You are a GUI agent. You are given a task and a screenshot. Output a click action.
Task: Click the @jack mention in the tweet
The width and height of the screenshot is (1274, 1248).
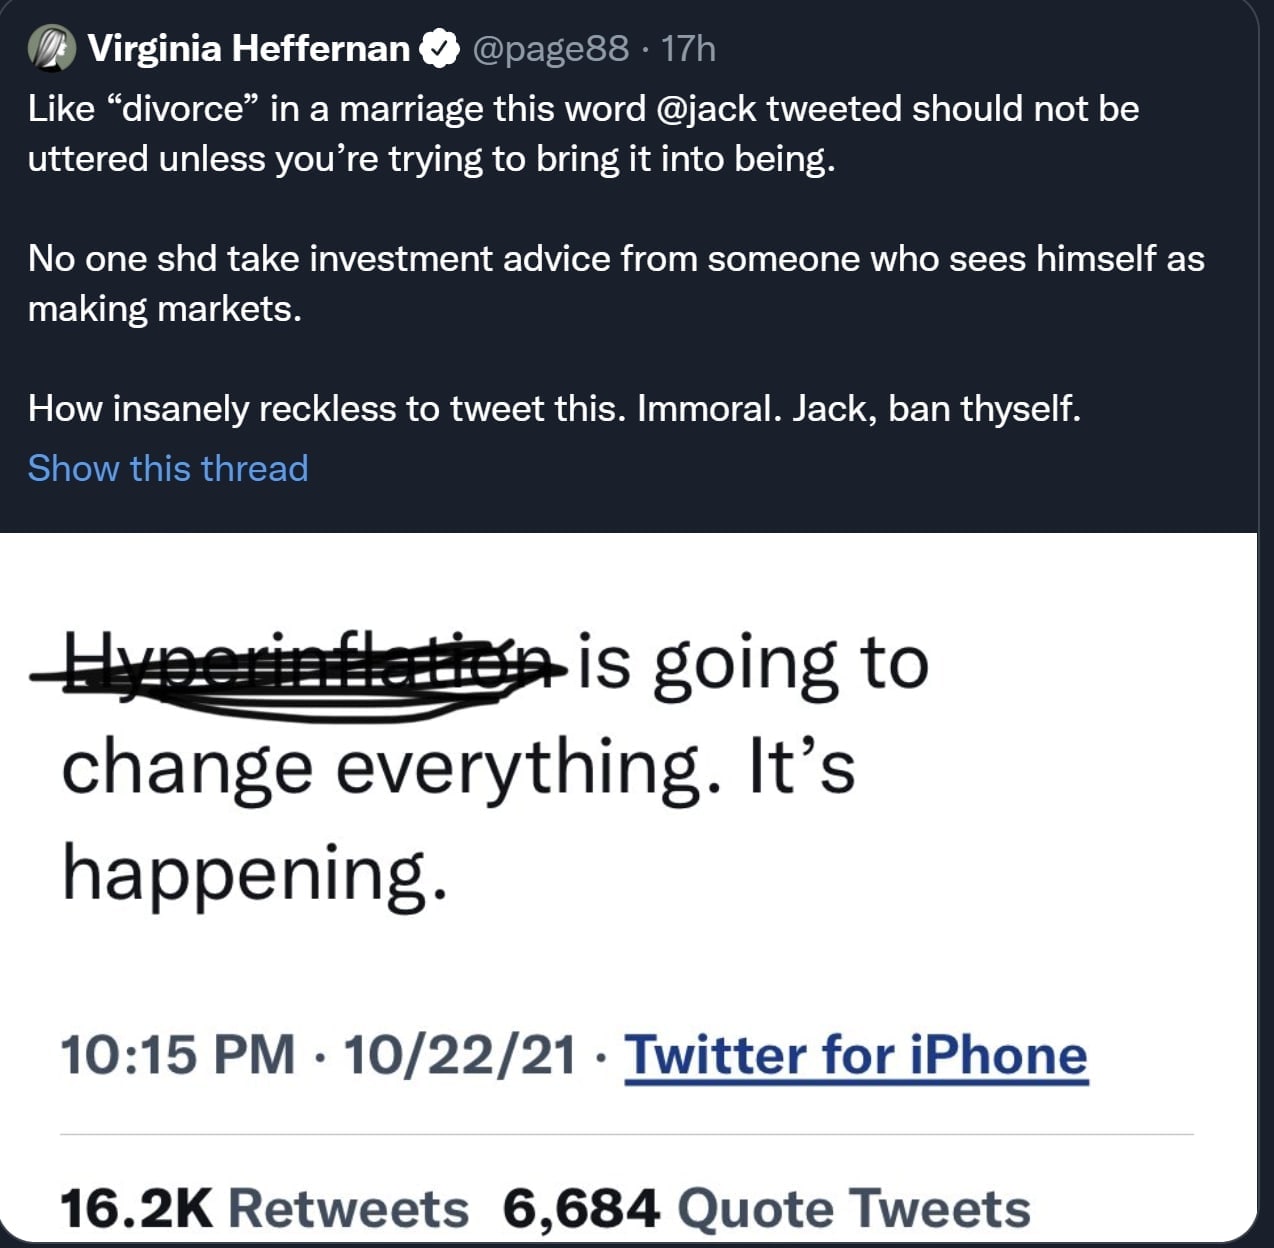706,108
